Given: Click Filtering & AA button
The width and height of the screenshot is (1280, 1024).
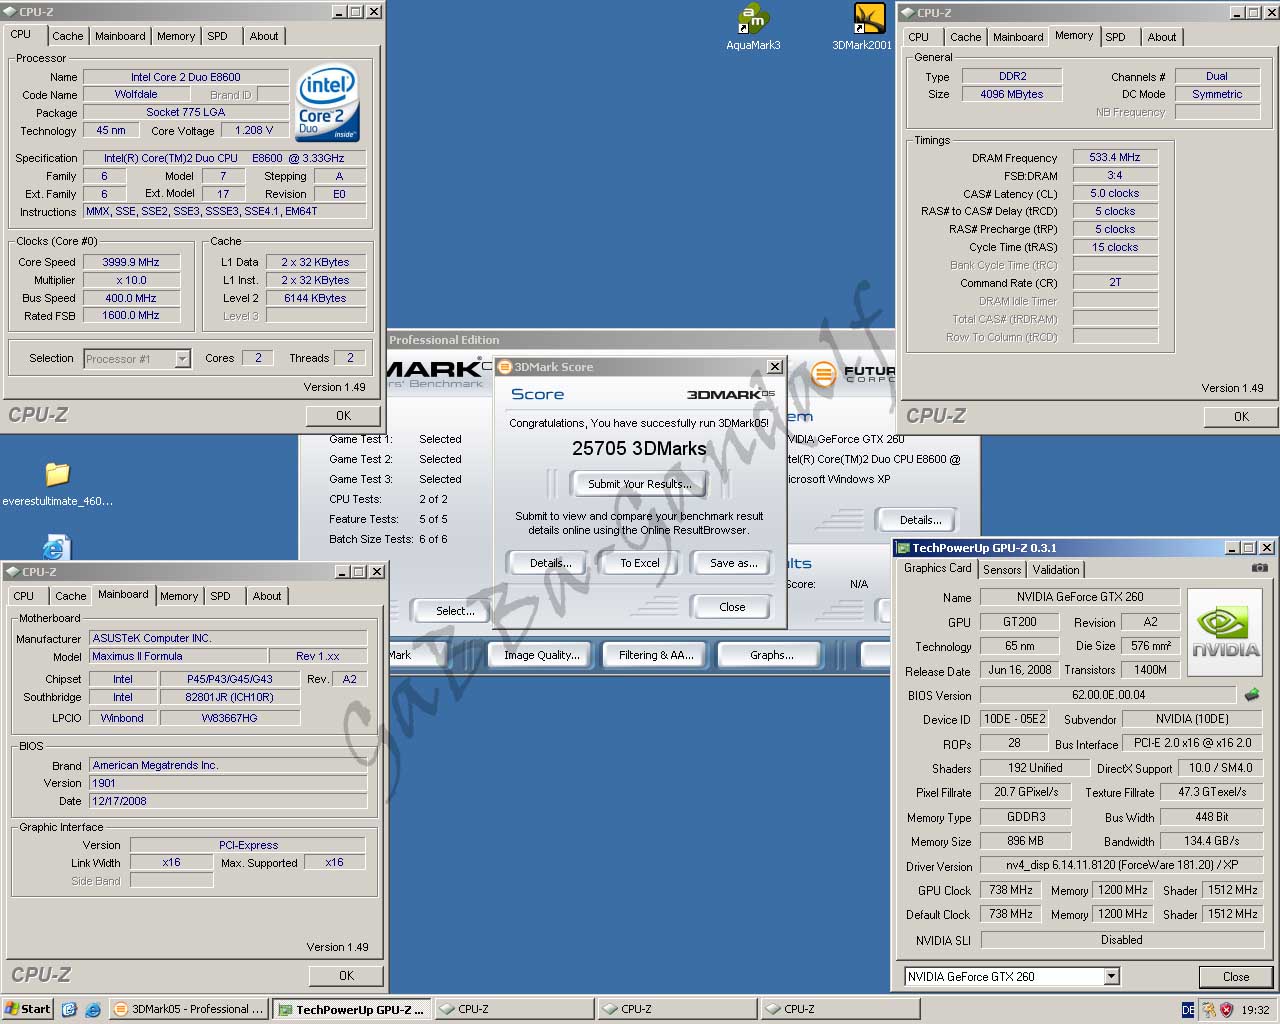Looking at the screenshot, I should 656,655.
